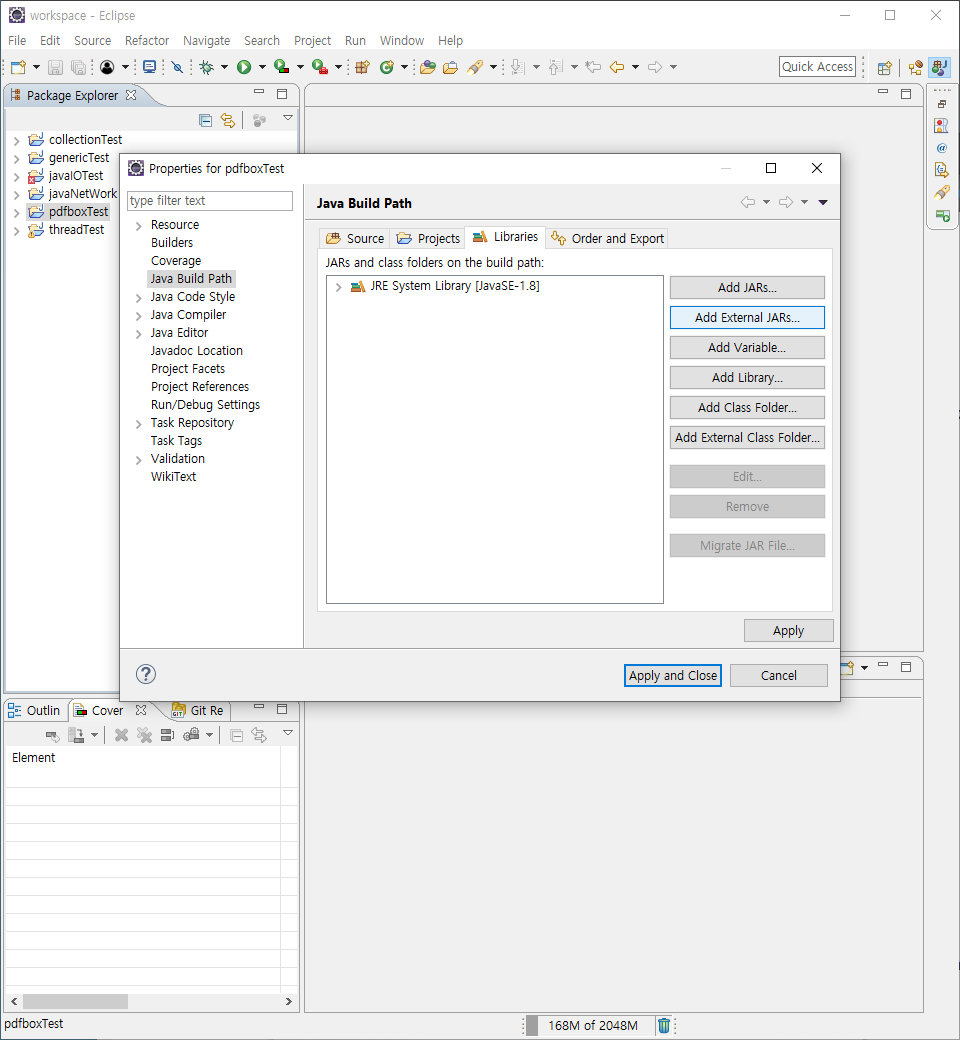Click the Previous Annotation toolbar icon
The image size is (960, 1040).
point(556,67)
